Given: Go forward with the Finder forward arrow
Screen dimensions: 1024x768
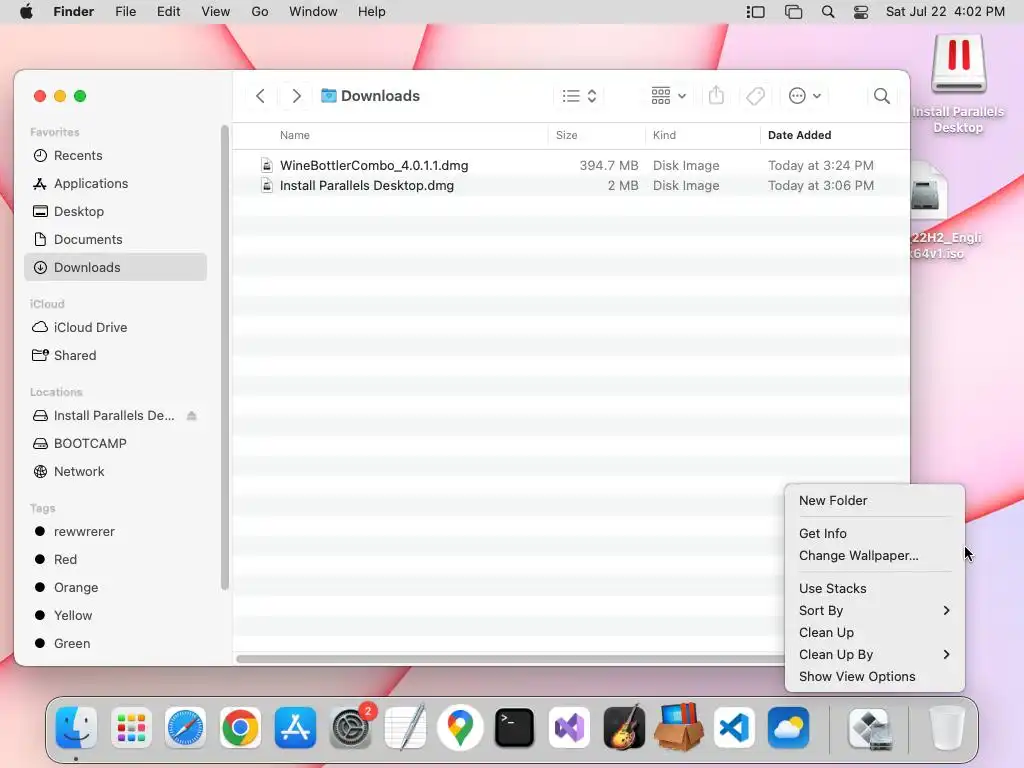Looking at the screenshot, I should [296, 96].
